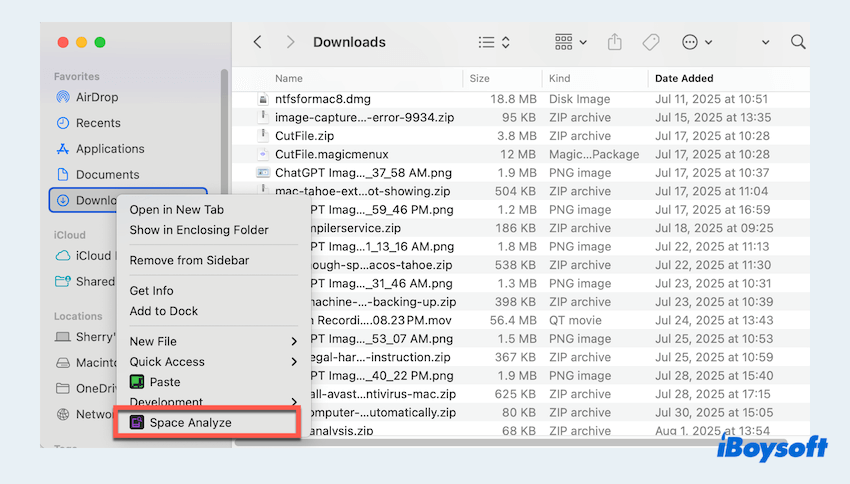
Task: Click the search magnifier icon
Action: tap(797, 42)
